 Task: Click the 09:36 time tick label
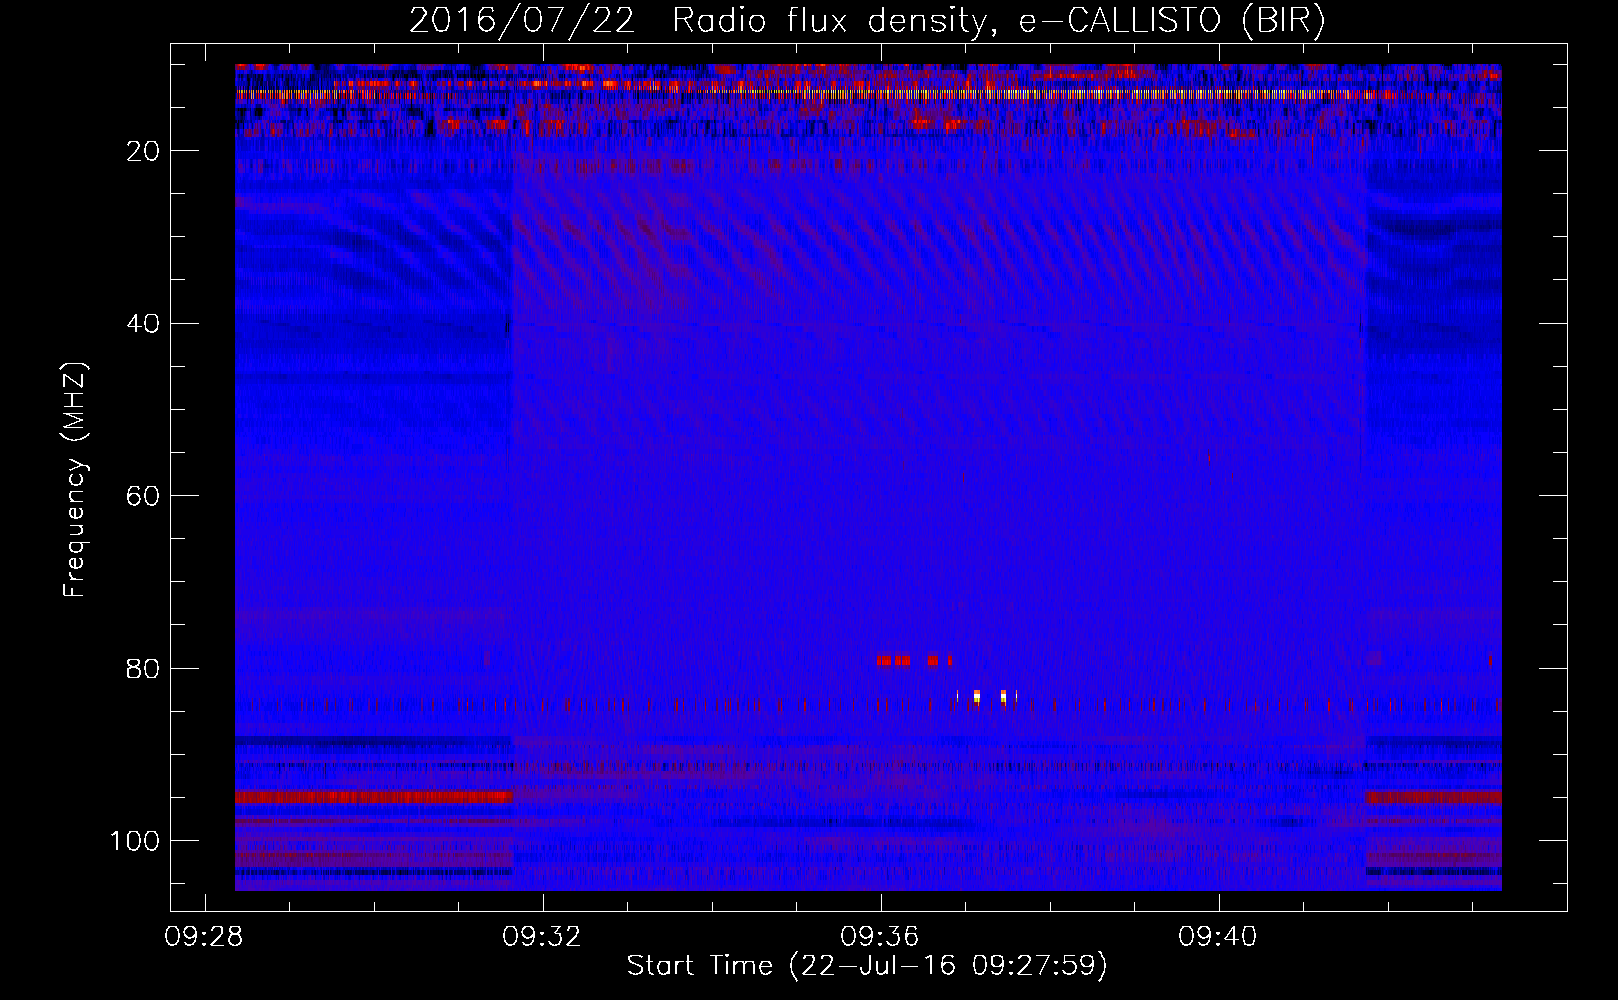click(x=880, y=938)
